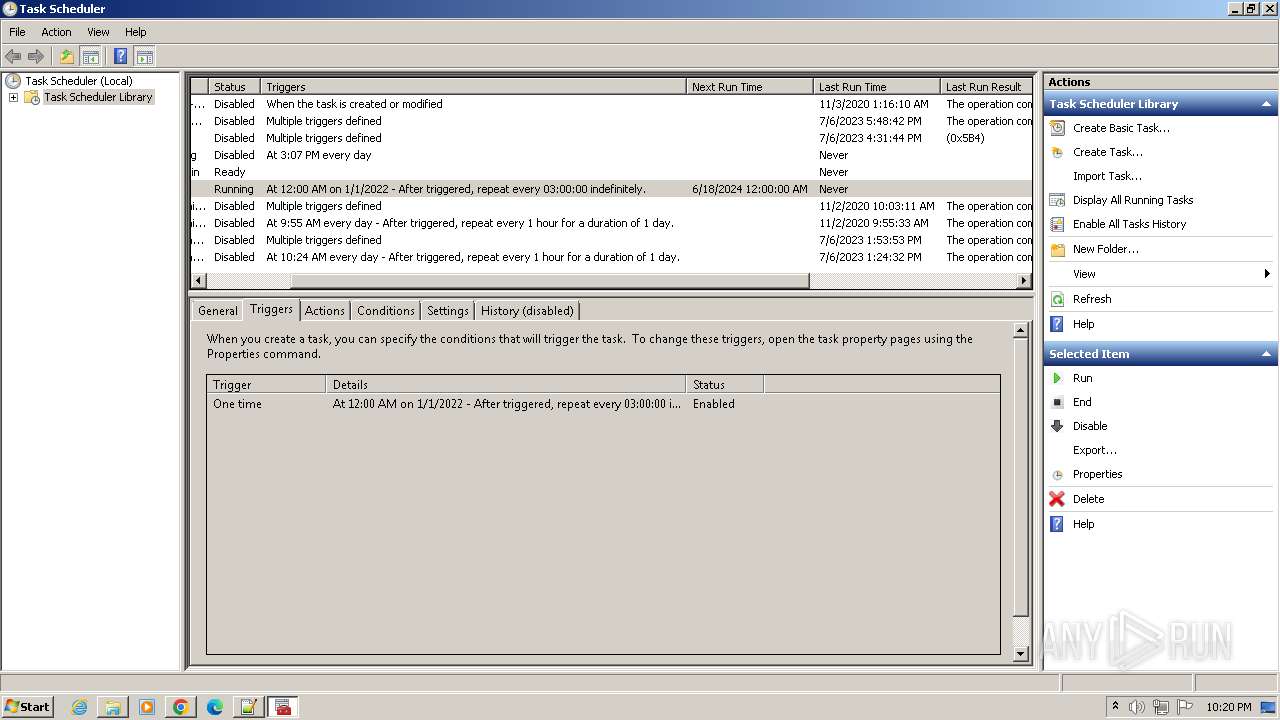Switch to the Actions tab
1280x720 pixels.
325,311
